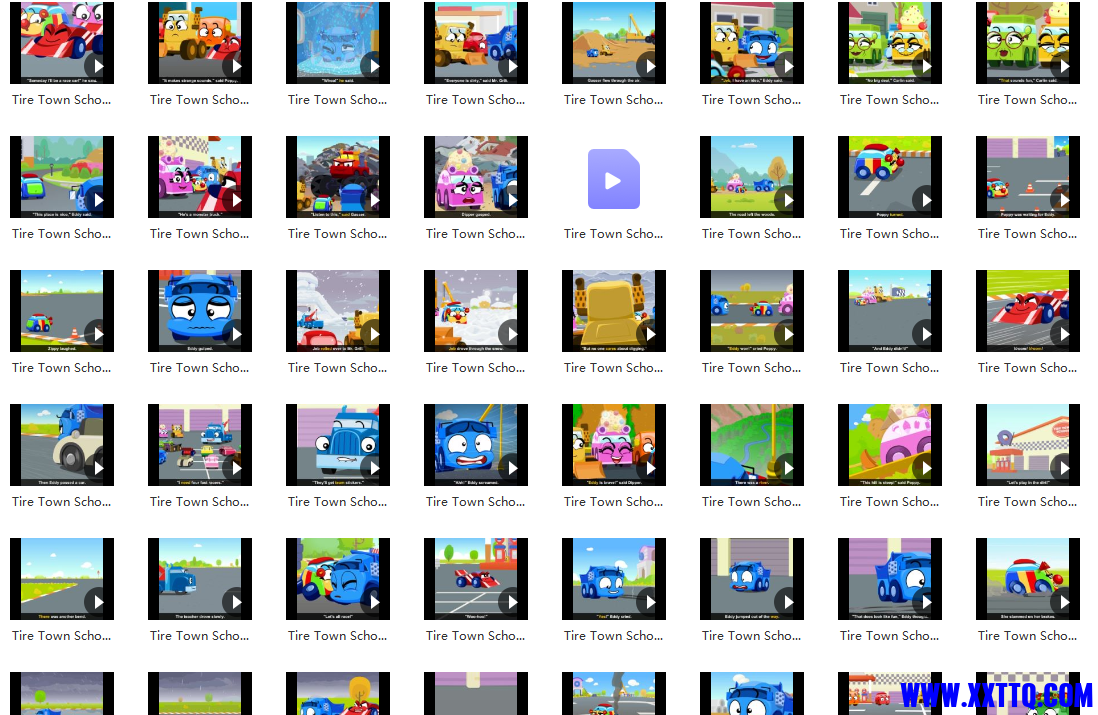Open snow scene with crane and colorful car video
The height and width of the screenshot is (715, 1098).
[x=475, y=310]
